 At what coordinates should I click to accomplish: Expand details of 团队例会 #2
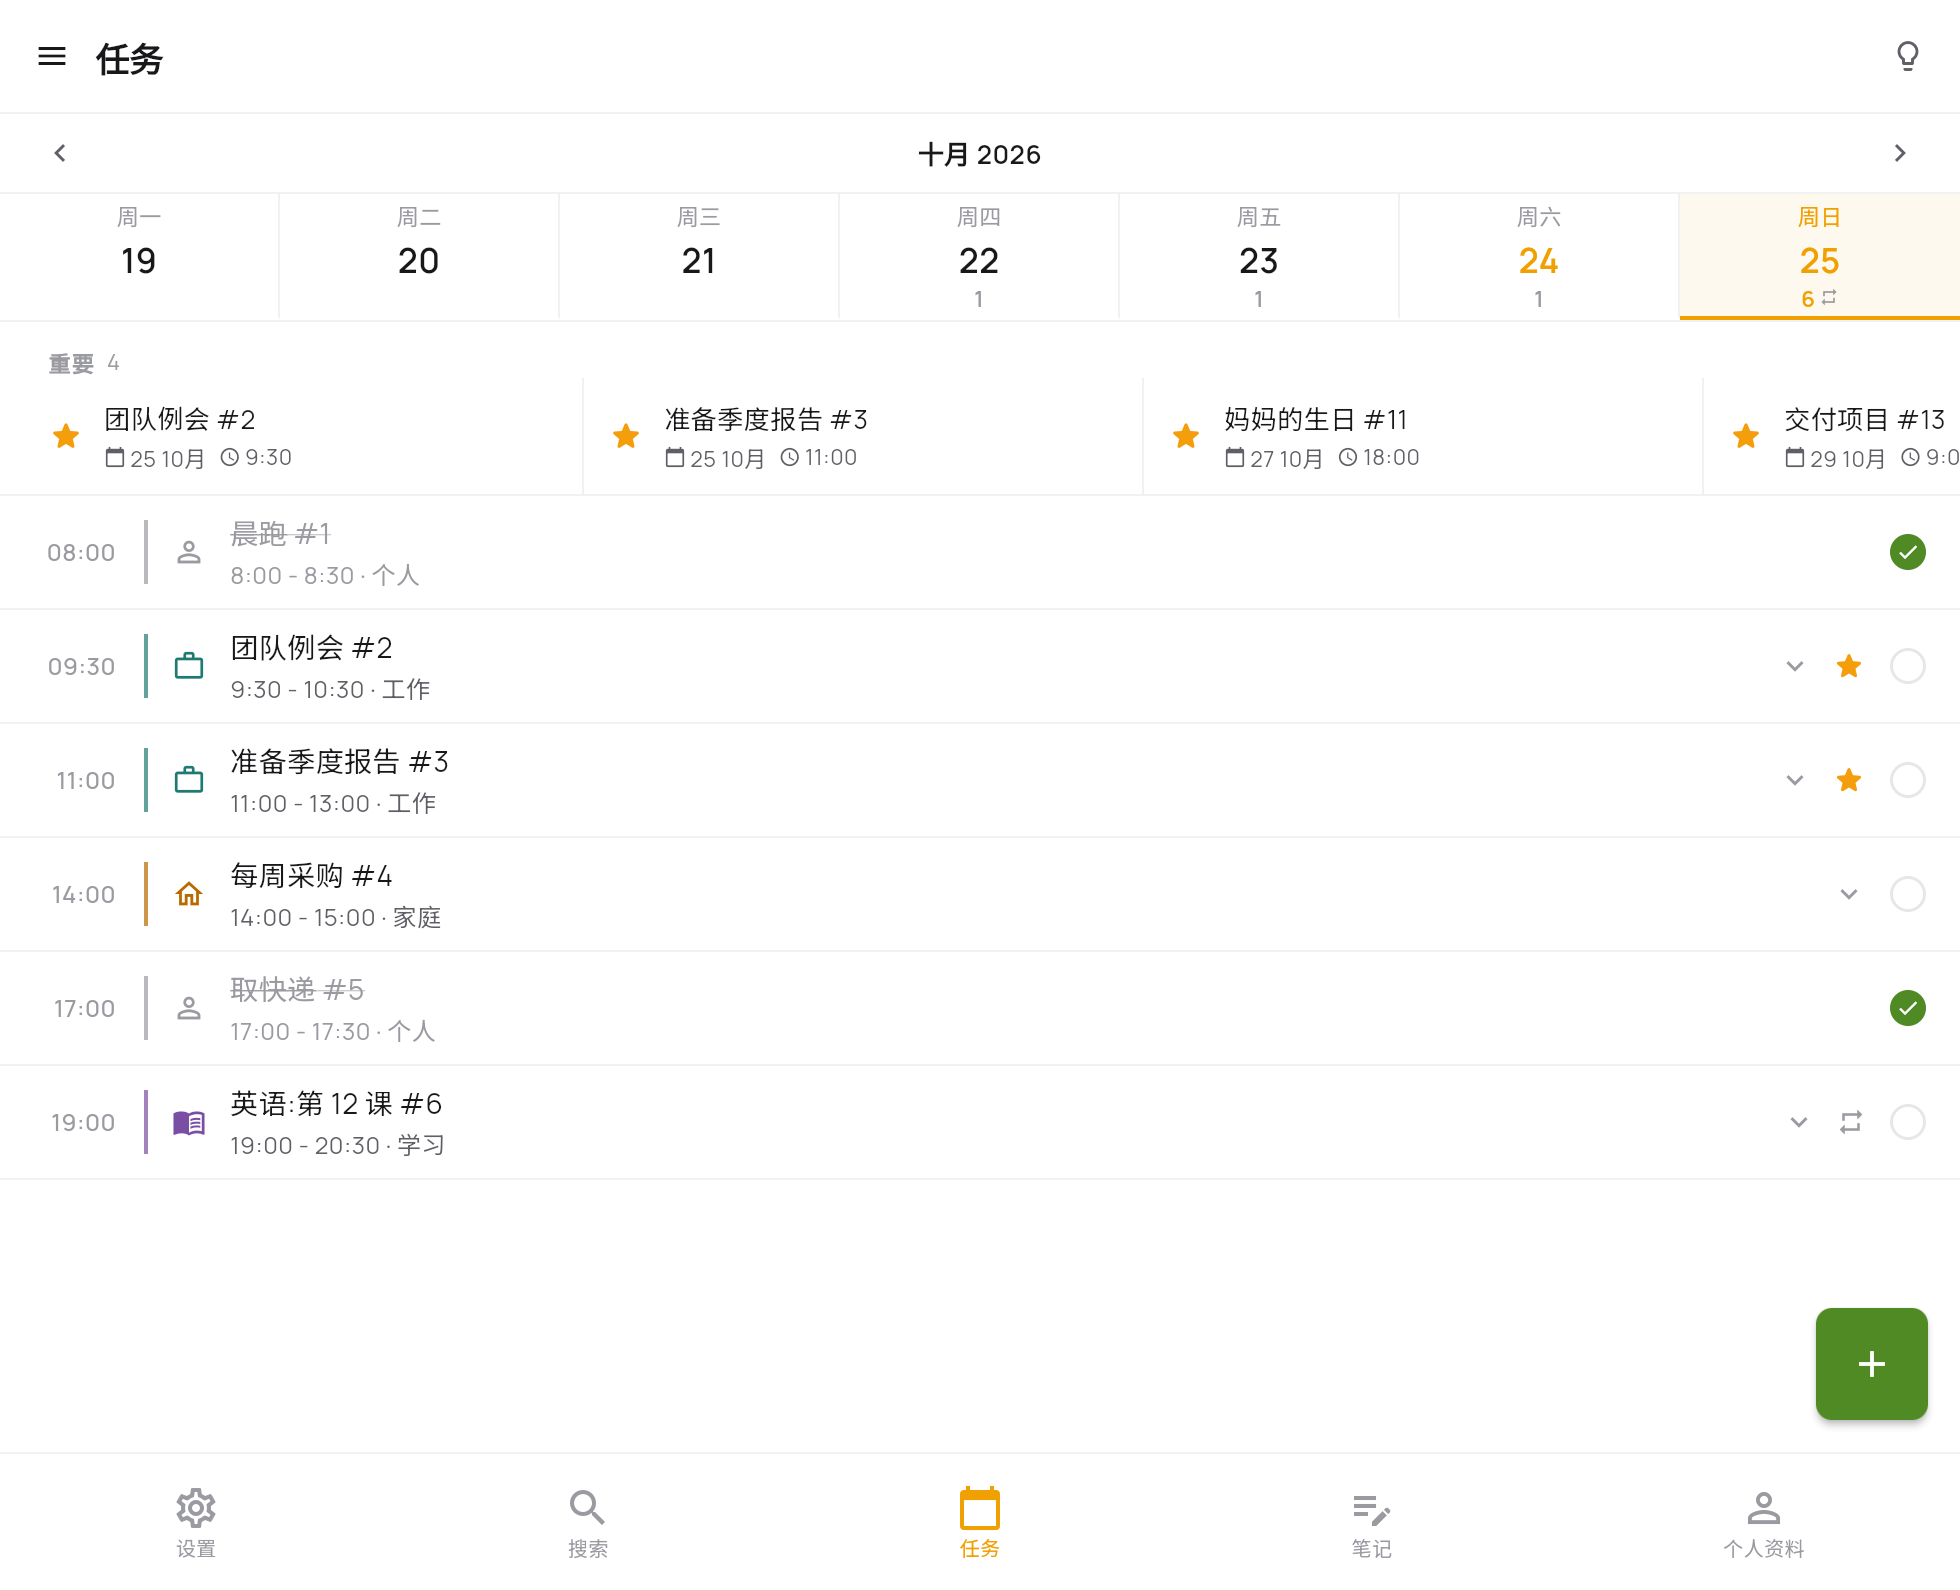point(1795,666)
